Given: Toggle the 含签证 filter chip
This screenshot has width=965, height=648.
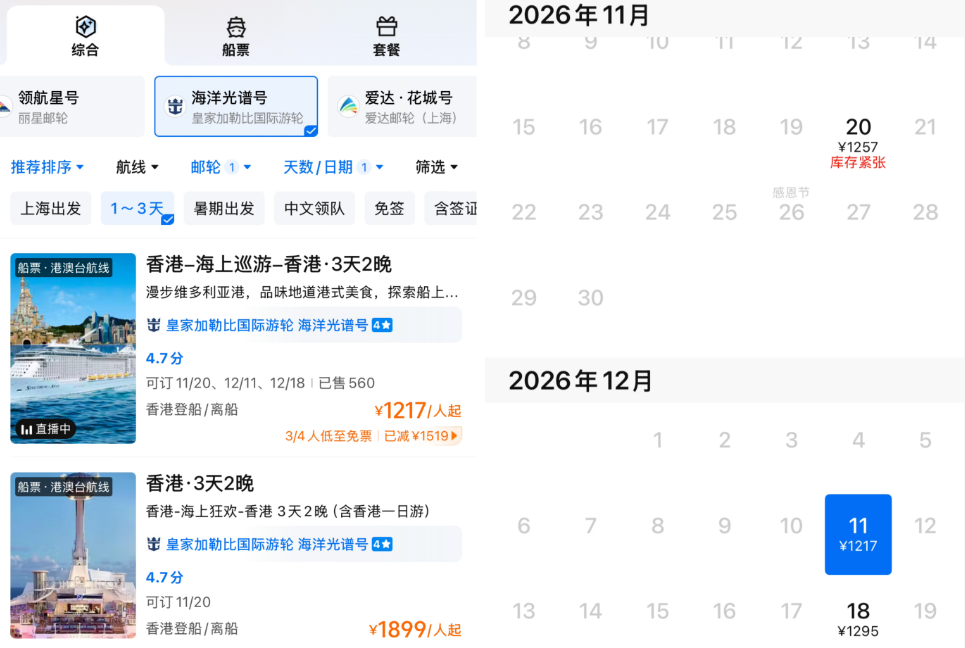Looking at the screenshot, I should tap(451, 209).
